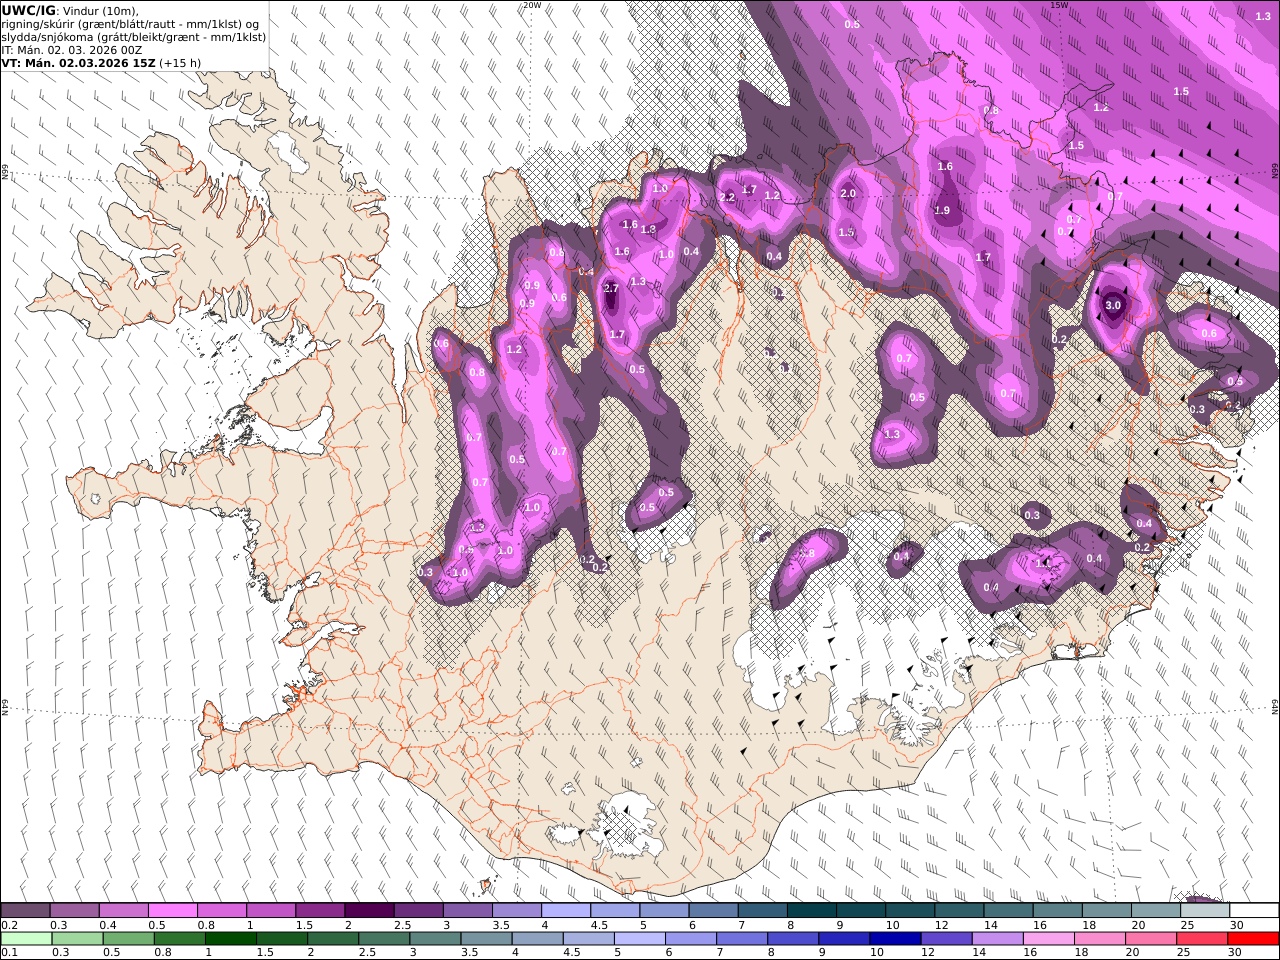The height and width of the screenshot is (960, 1280).
Task: Click the dark teal snow swatch at 8
Action: pyautogui.click(x=812, y=911)
